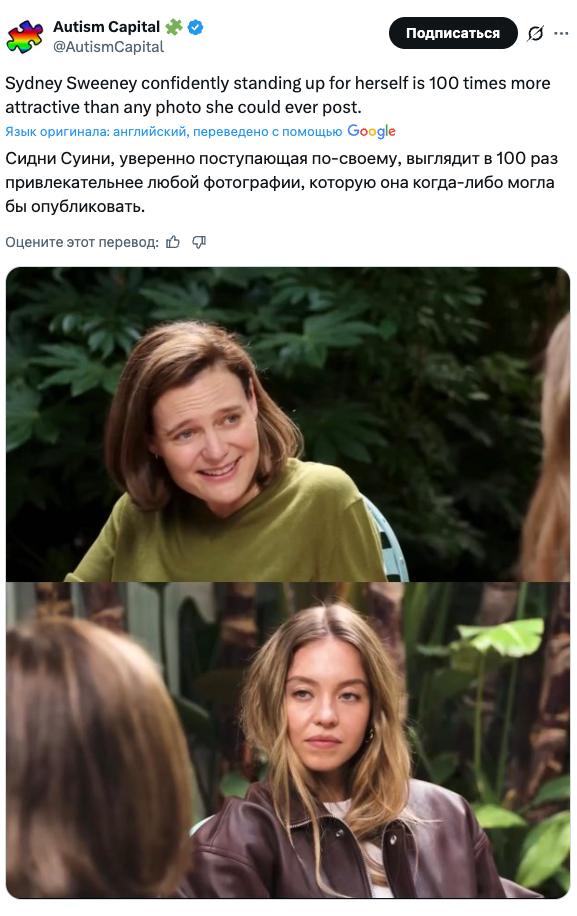The height and width of the screenshot is (916, 577).
Task: Click the Autism Capital display name
Action: tap(106, 27)
